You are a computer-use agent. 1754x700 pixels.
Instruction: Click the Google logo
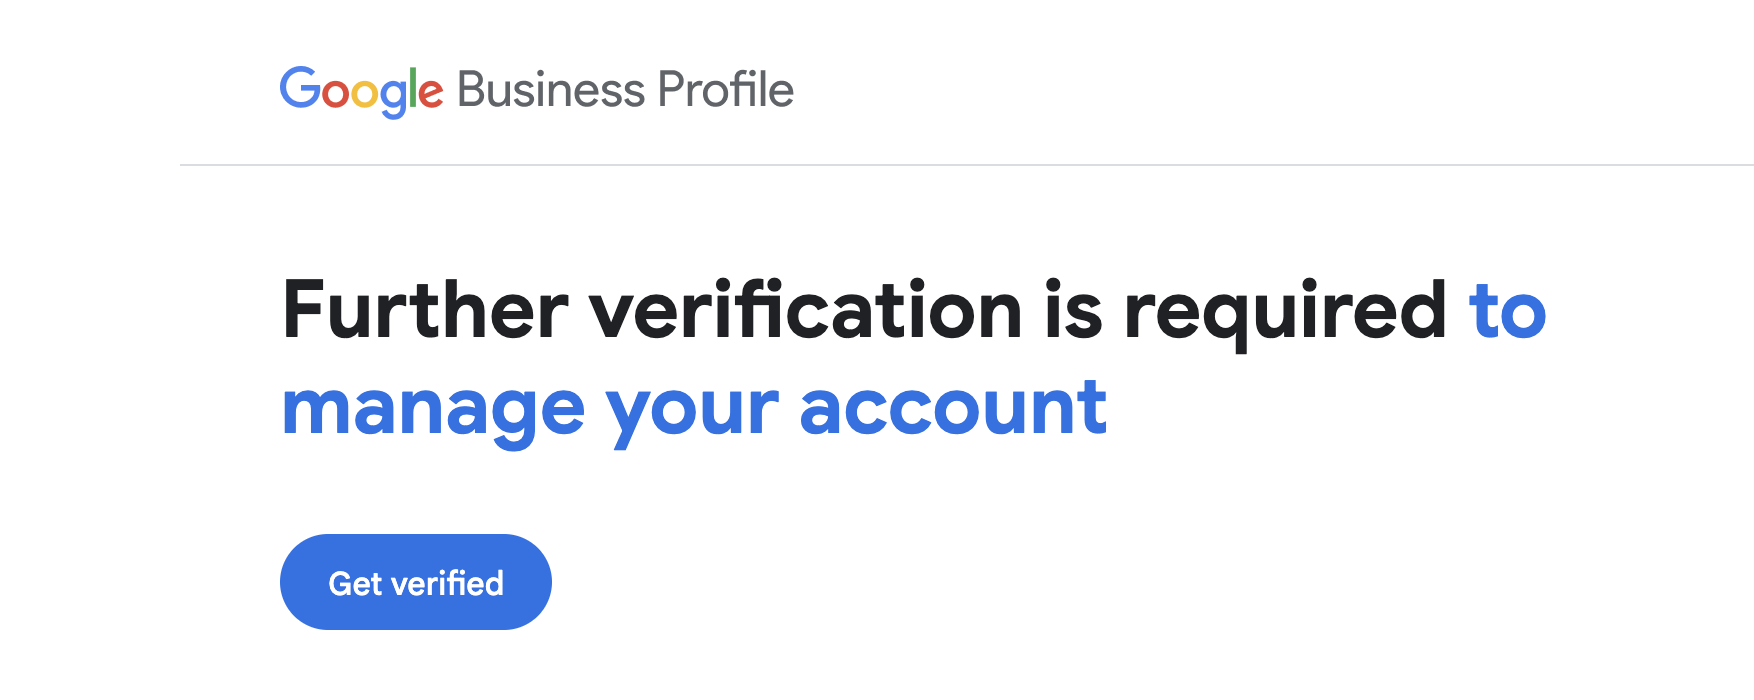(x=361, y=91)
